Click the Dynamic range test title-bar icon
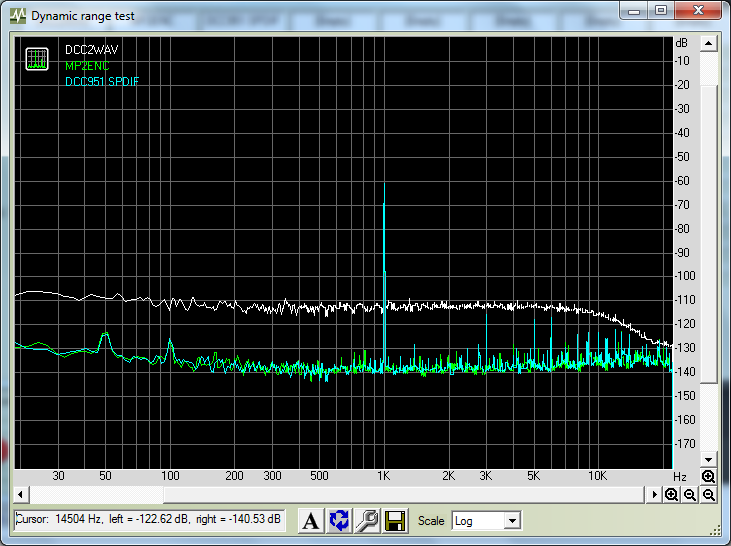Image resolution: width=731 pixels, height=546 pixels. [x=18, y=16]
